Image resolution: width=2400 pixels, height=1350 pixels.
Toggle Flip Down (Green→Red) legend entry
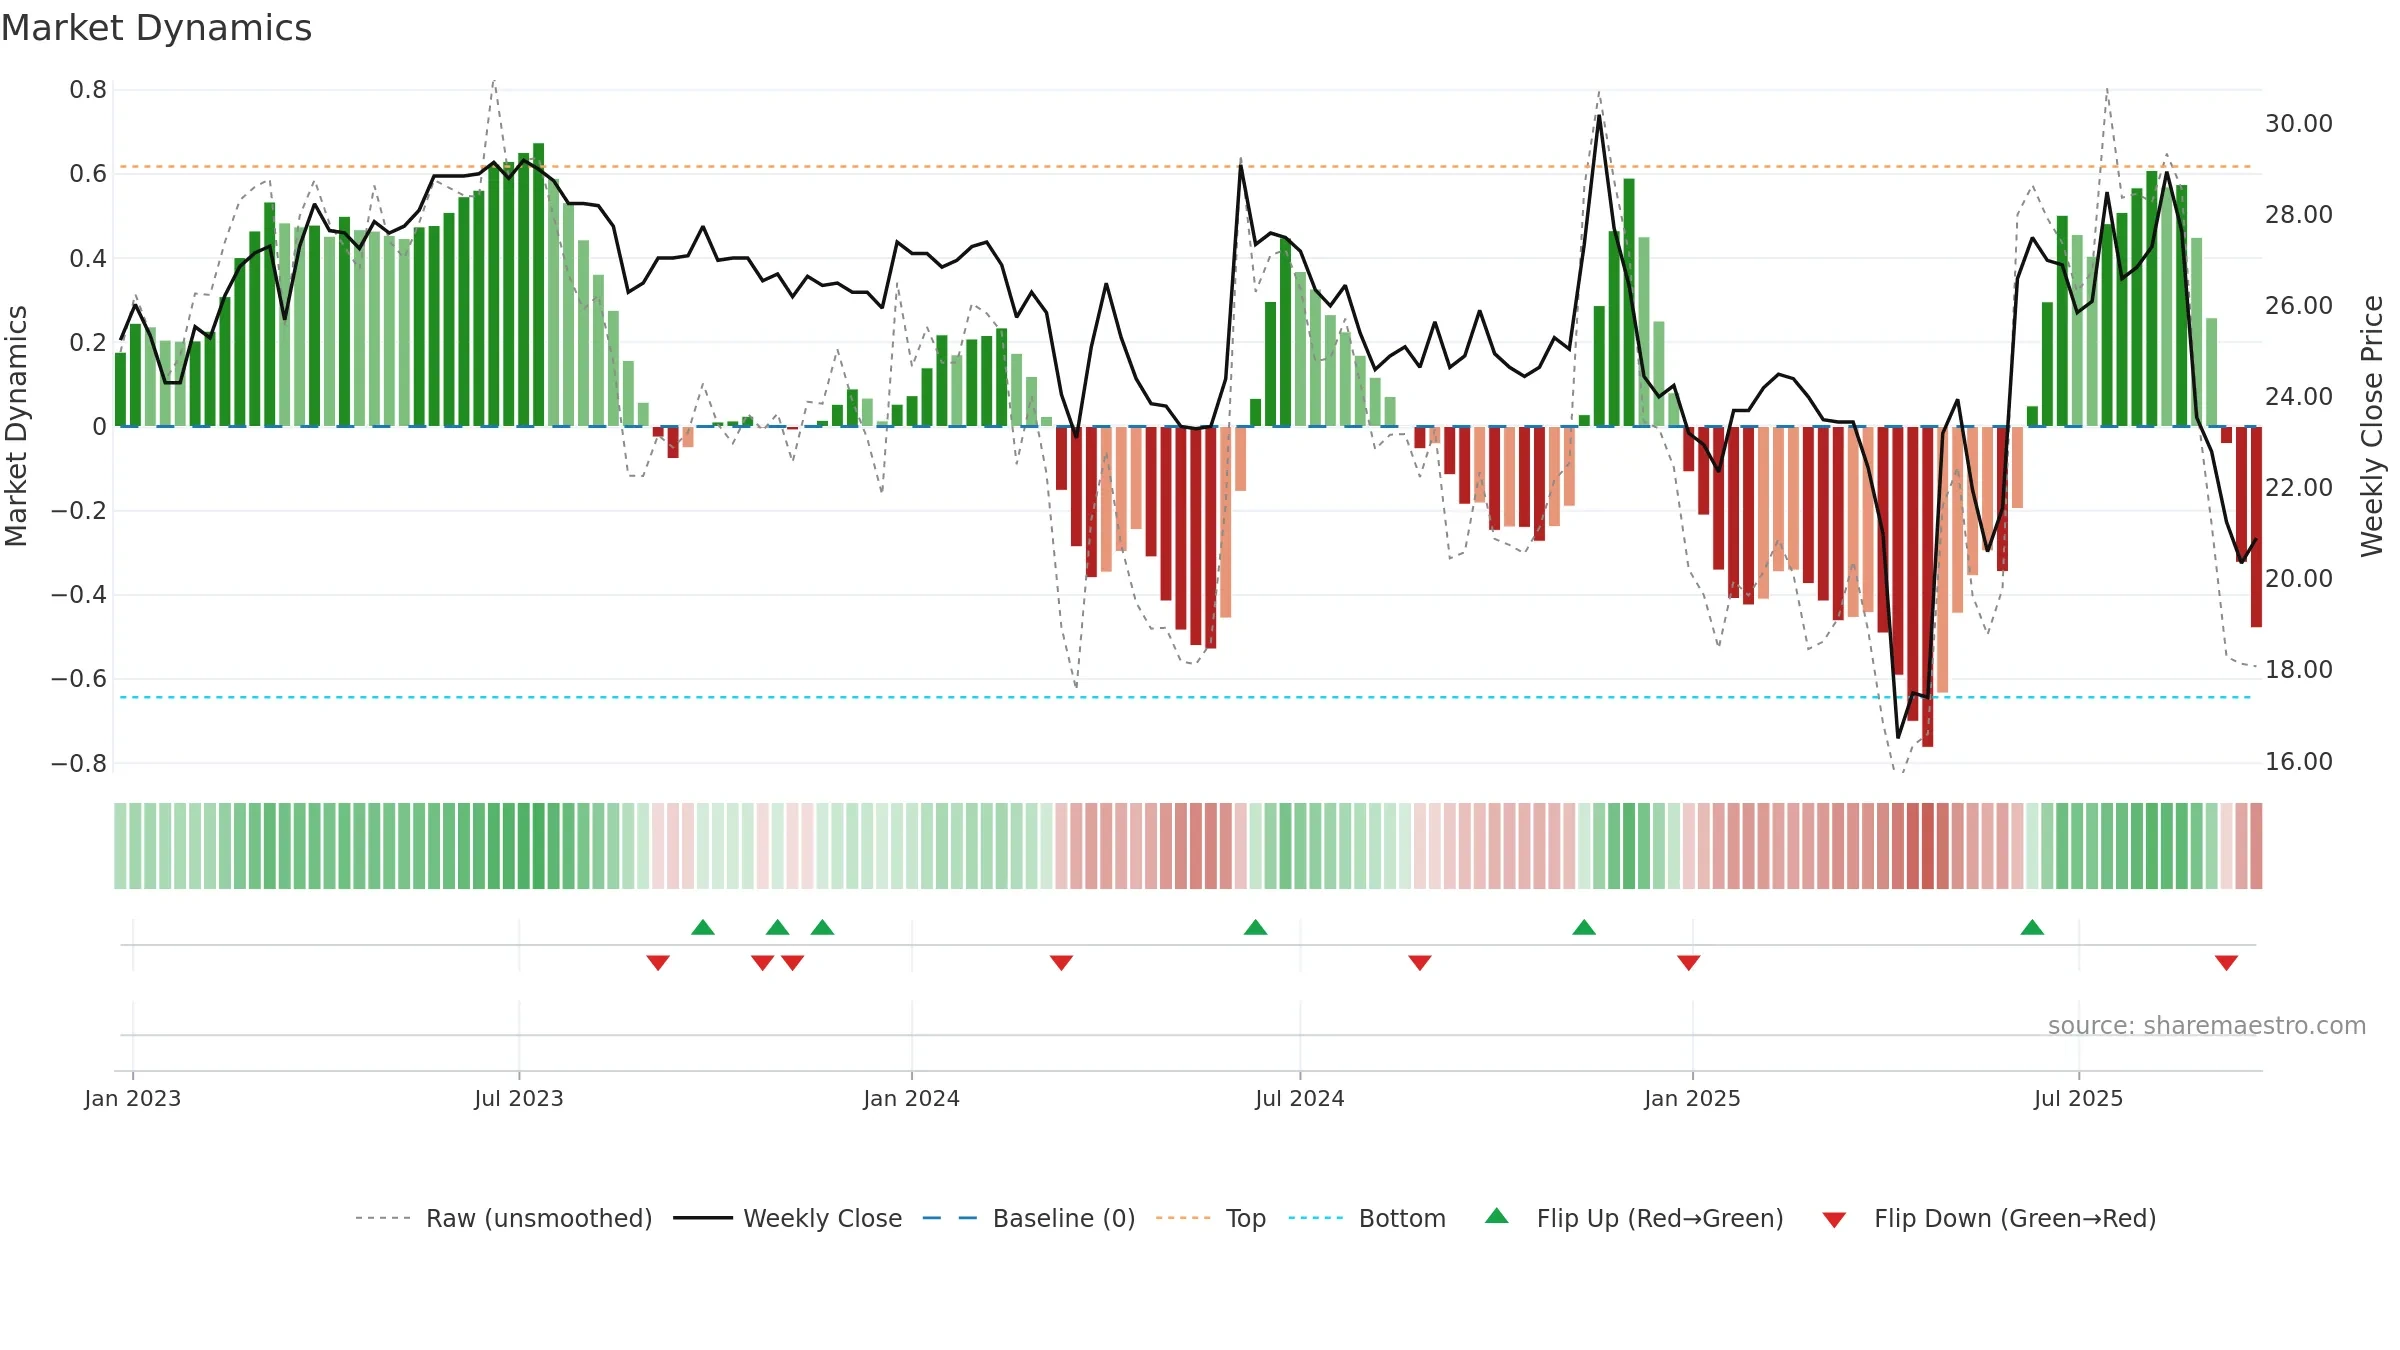coord(1989,1218)
